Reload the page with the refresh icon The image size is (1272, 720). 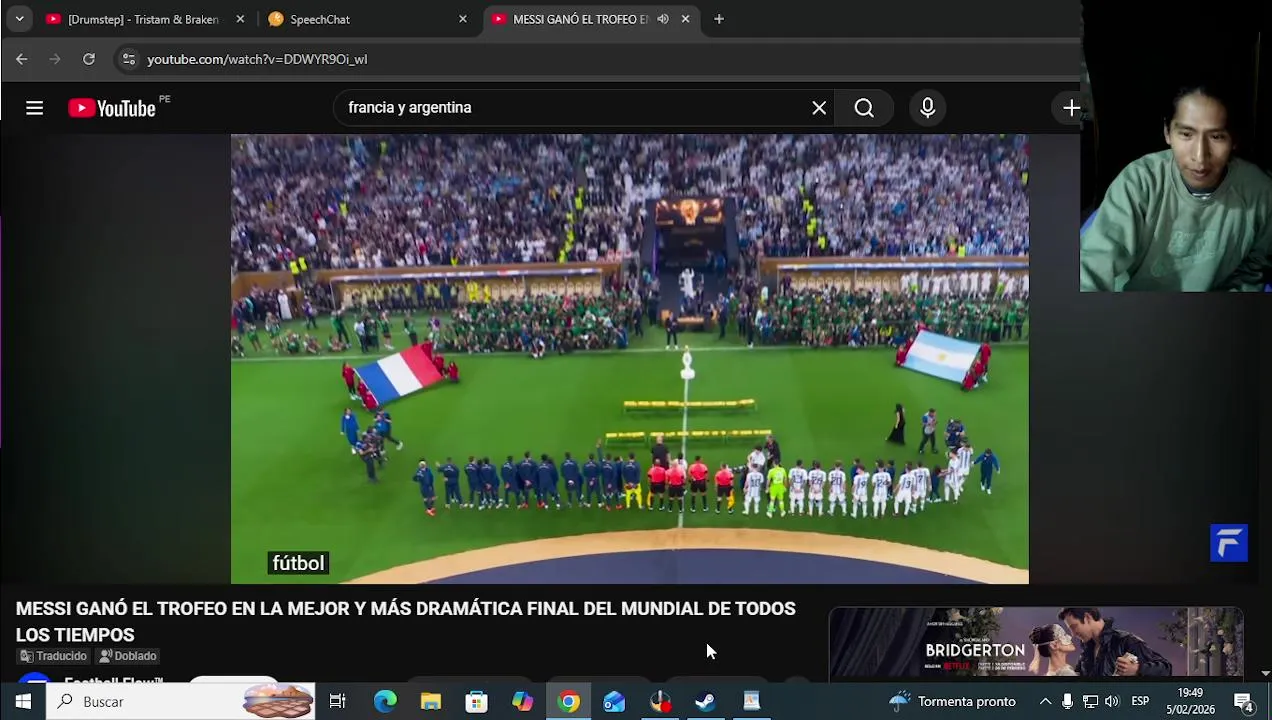[89, 59]
